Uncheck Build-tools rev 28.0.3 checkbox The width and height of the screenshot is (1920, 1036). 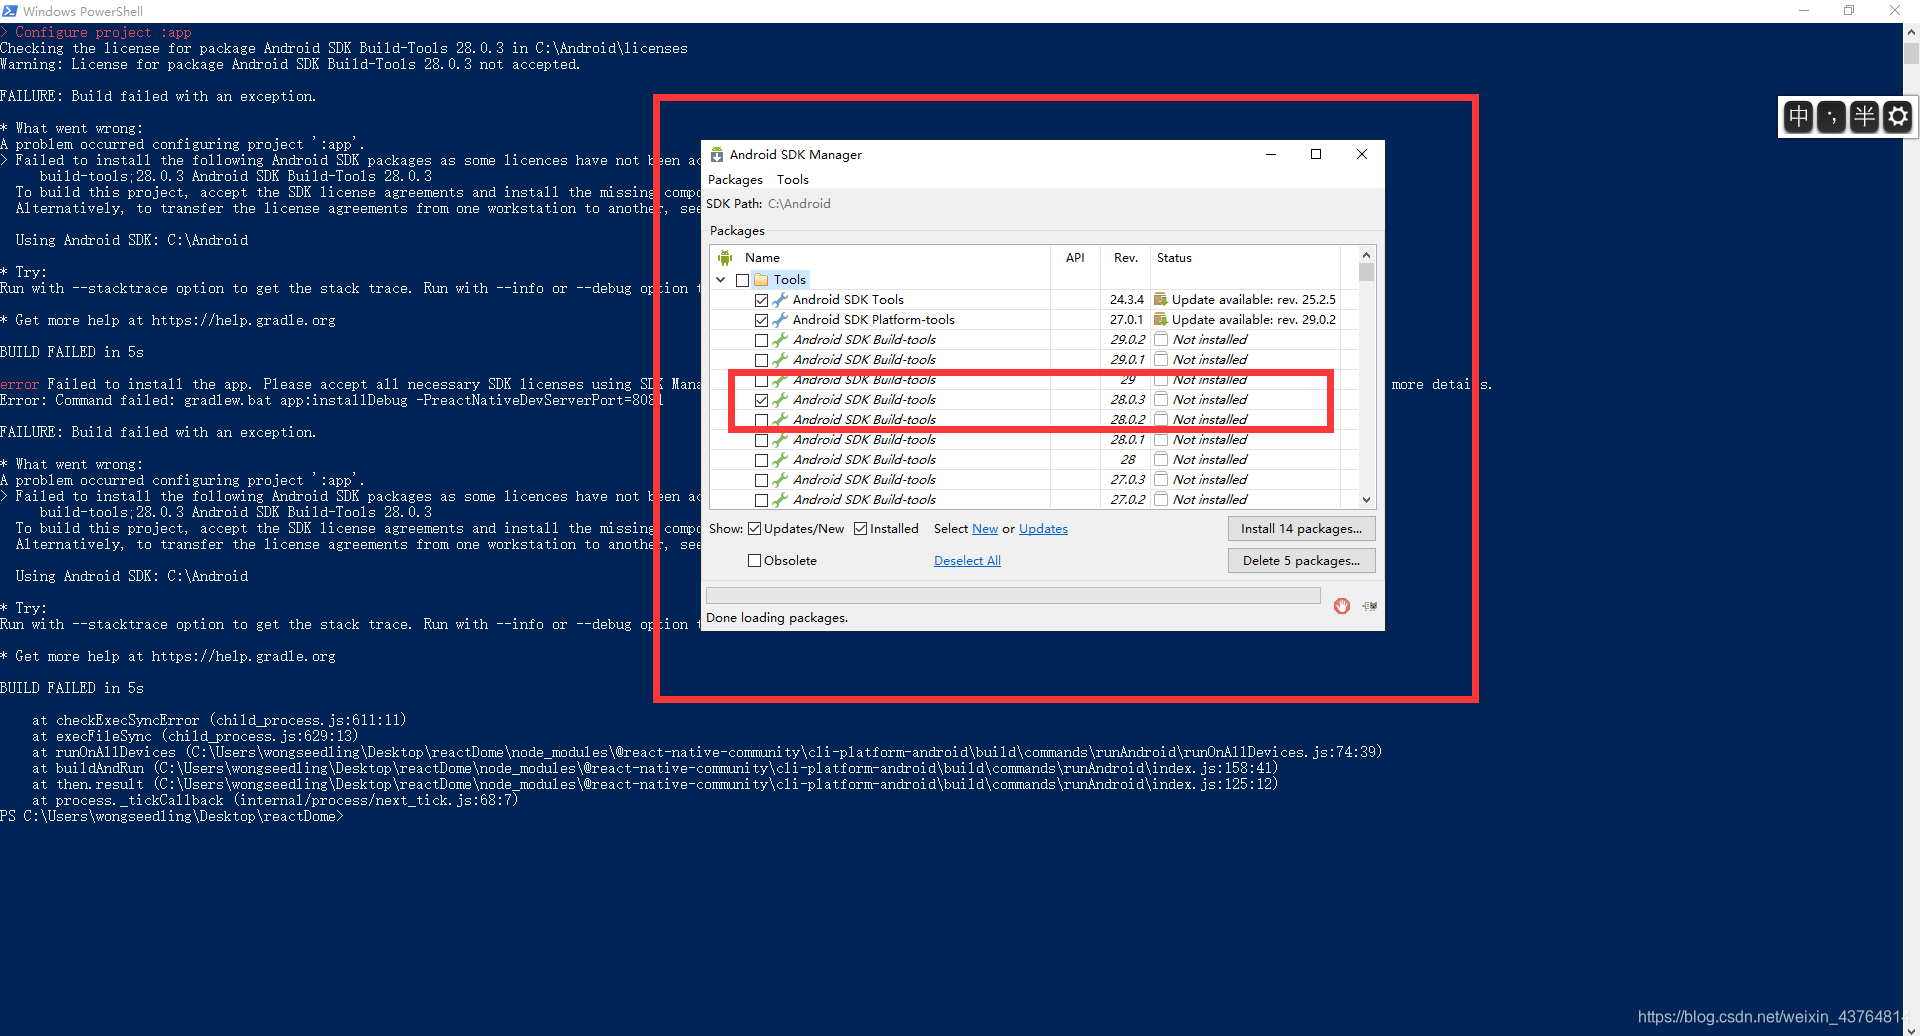[x=761, y=400]
